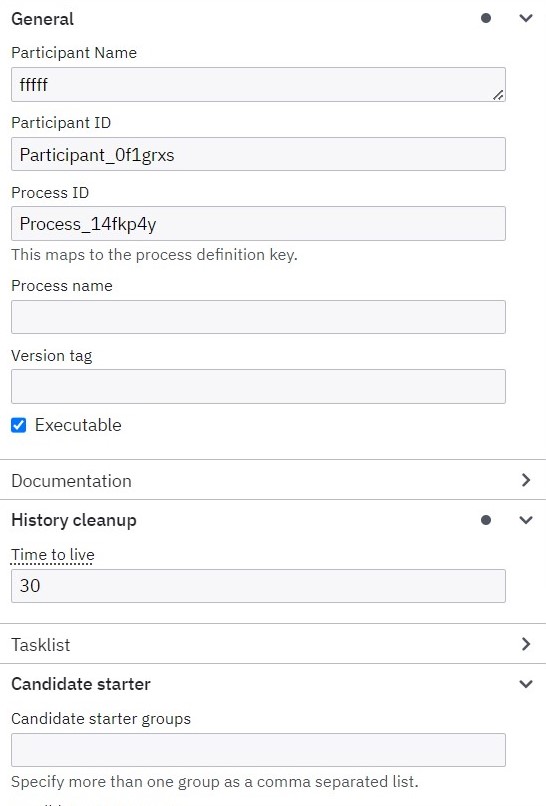
Task: Expand the Documentation section arrow
Action: click(525, 480)
